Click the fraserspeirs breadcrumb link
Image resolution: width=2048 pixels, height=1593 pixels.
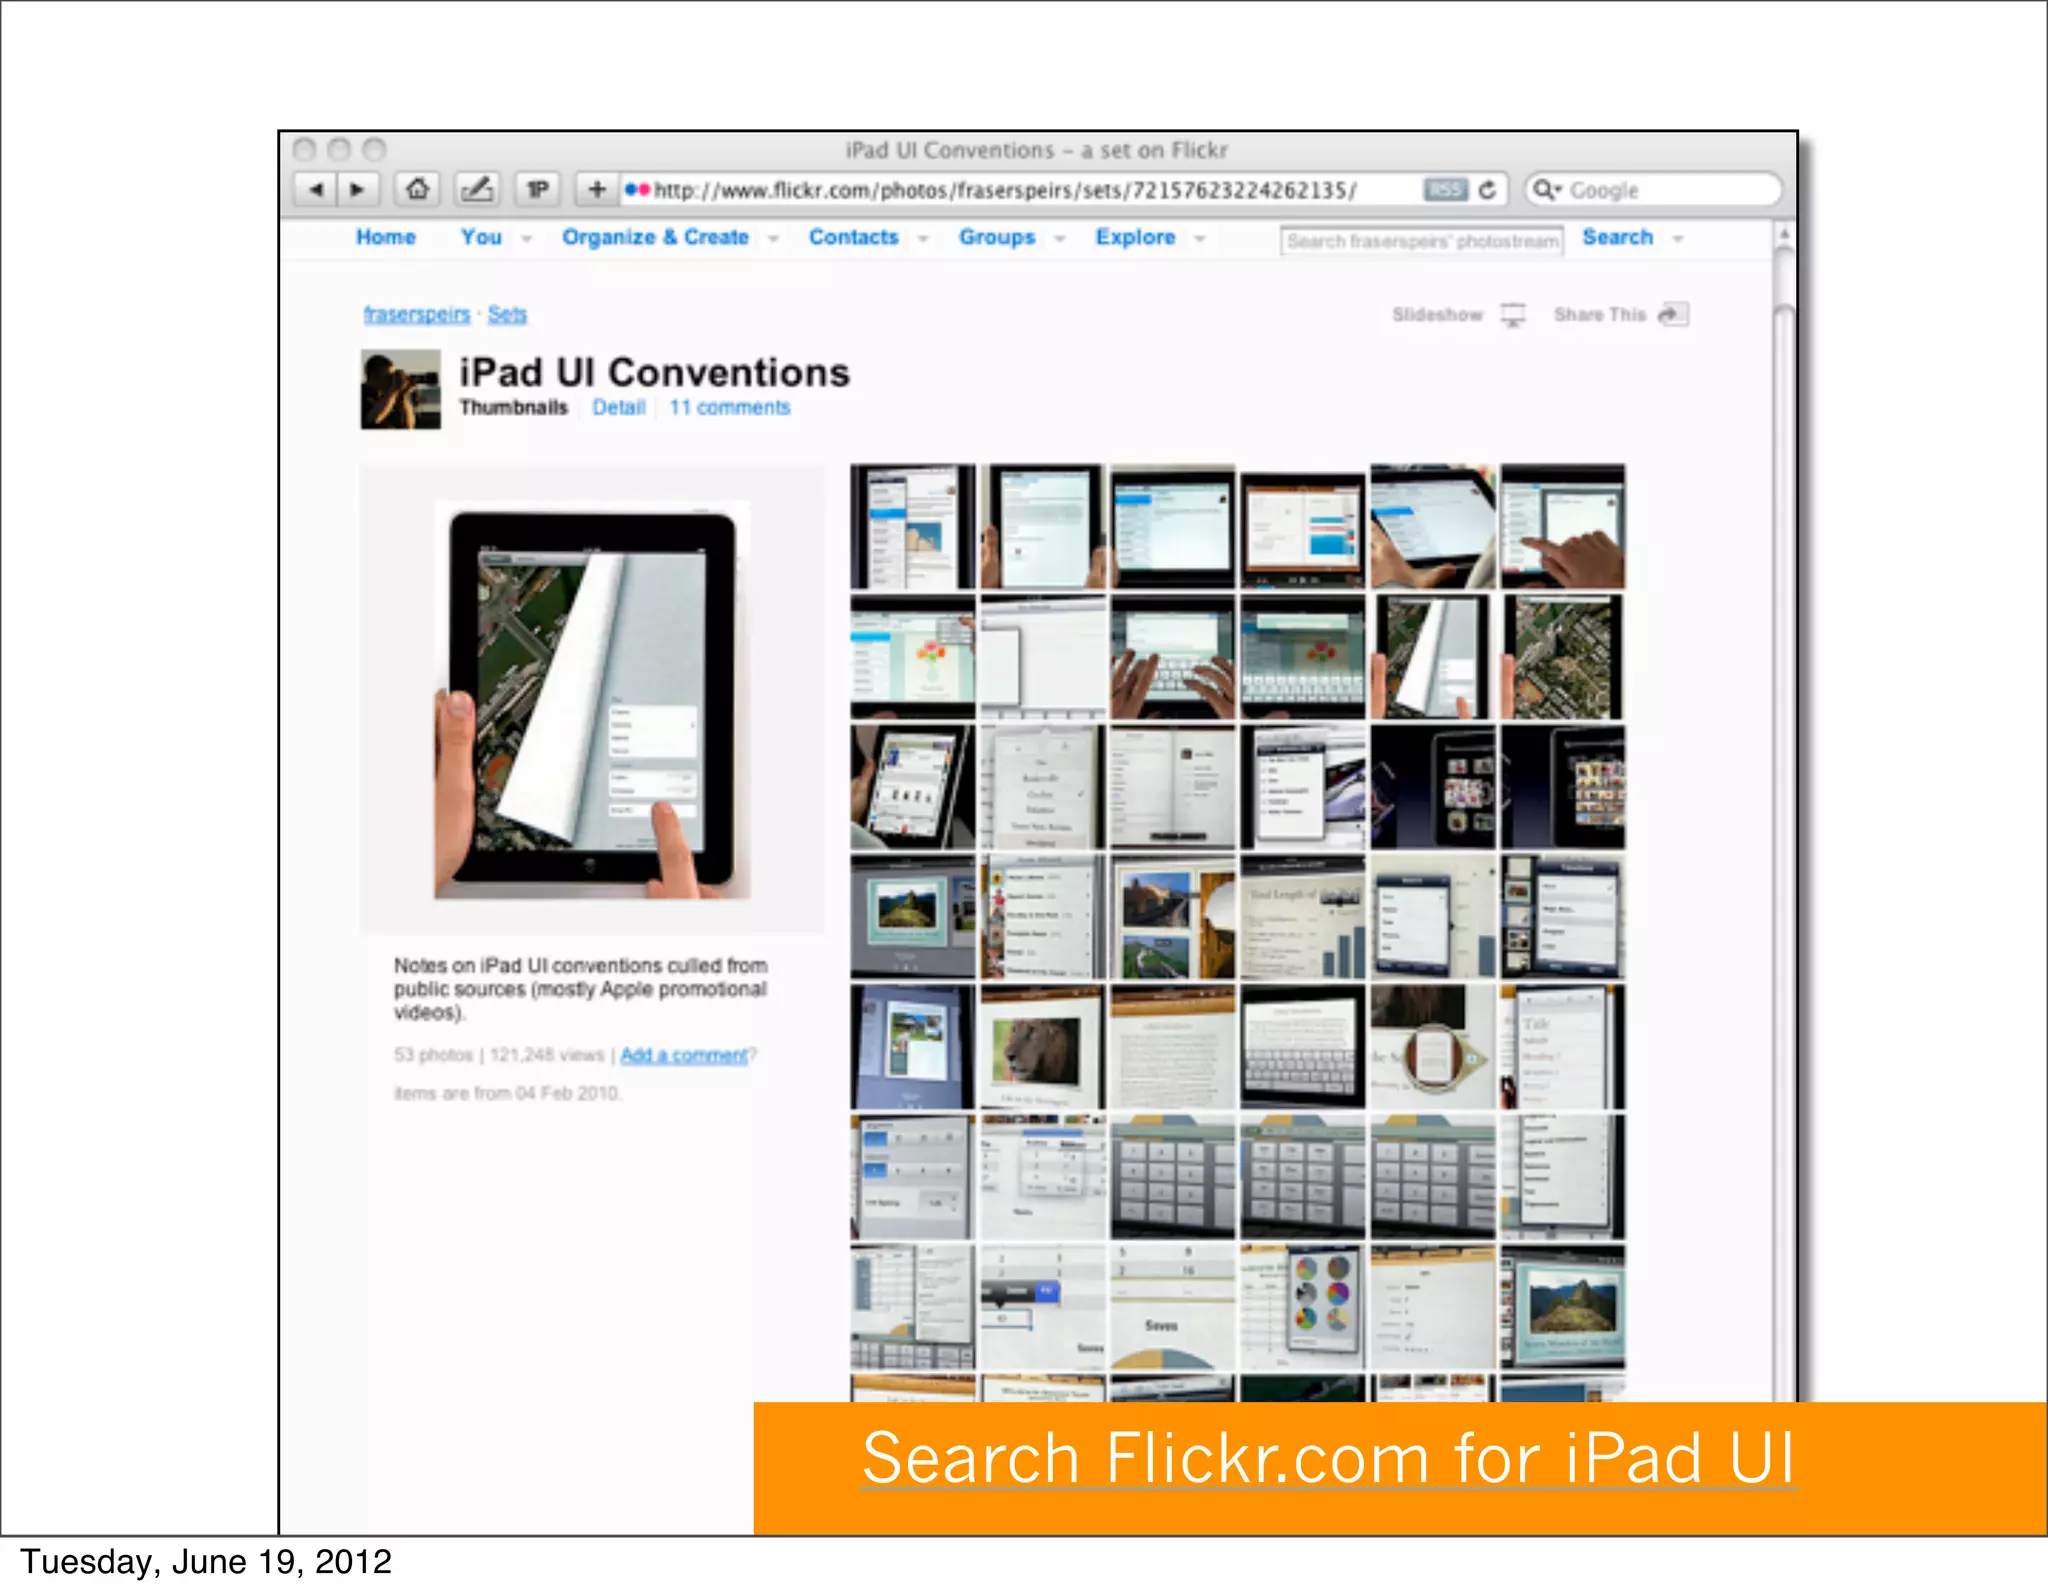coord(416,314)
